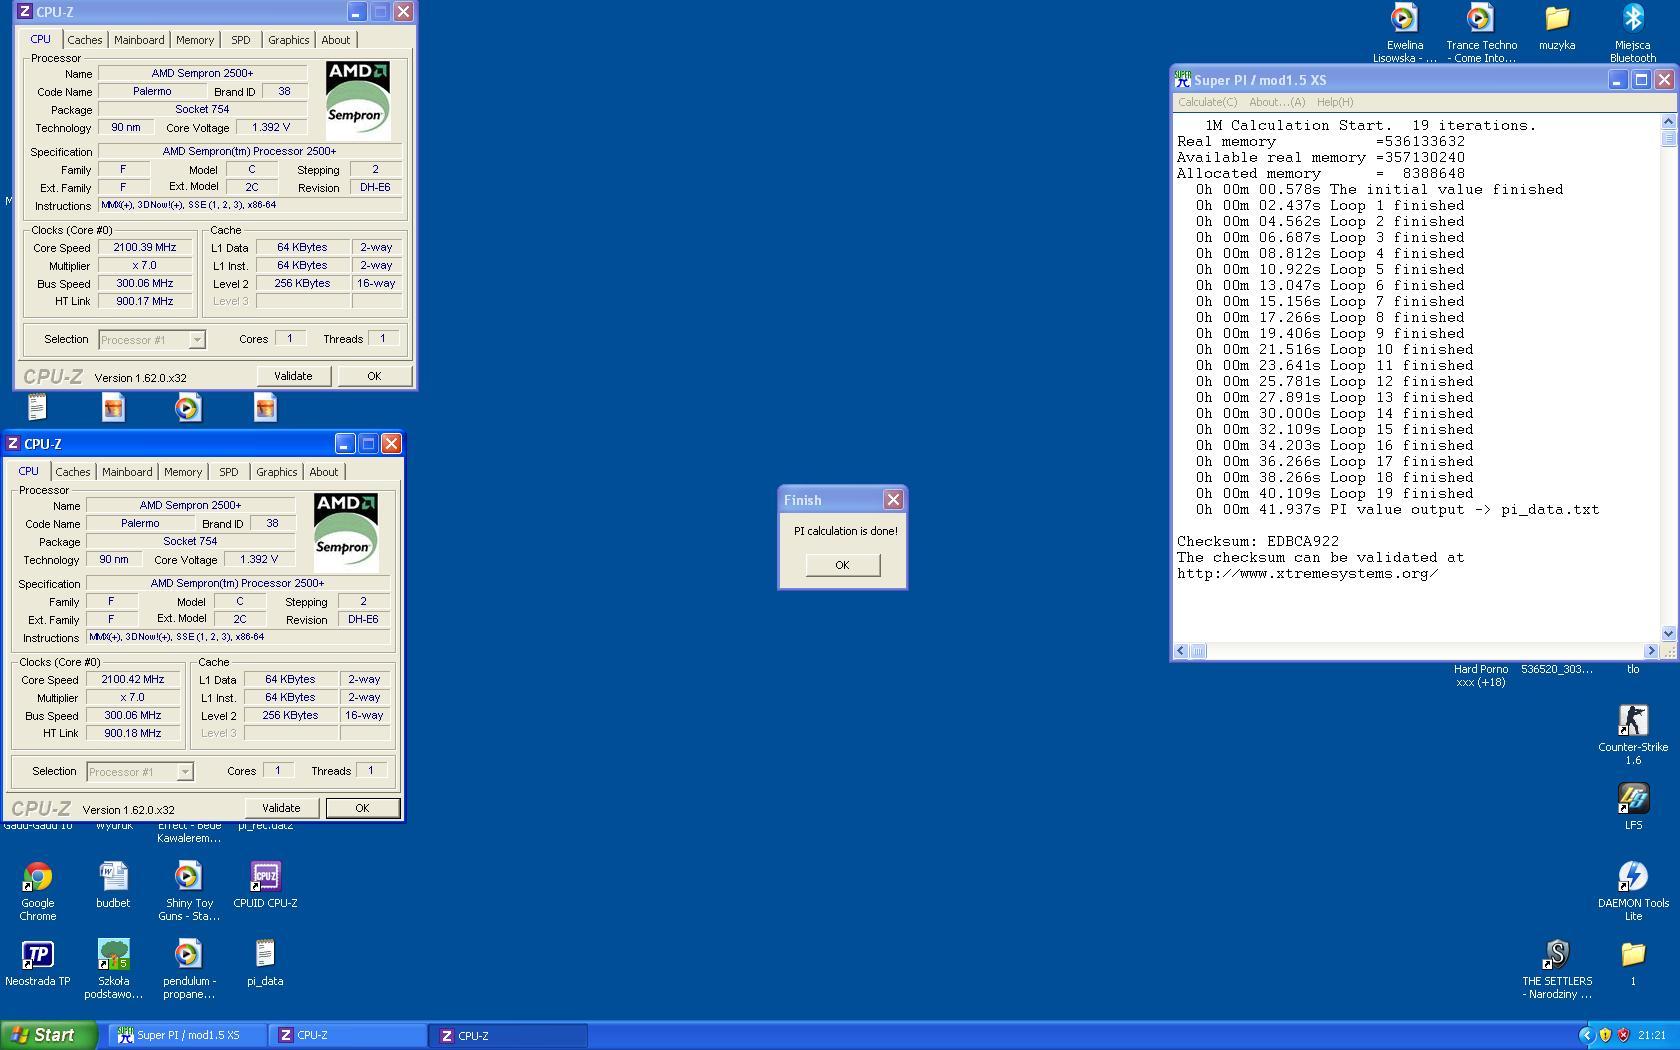Click Validate in lower CPU-Z window
Screen dimensions: 1680x1050
tap(281, 808)
